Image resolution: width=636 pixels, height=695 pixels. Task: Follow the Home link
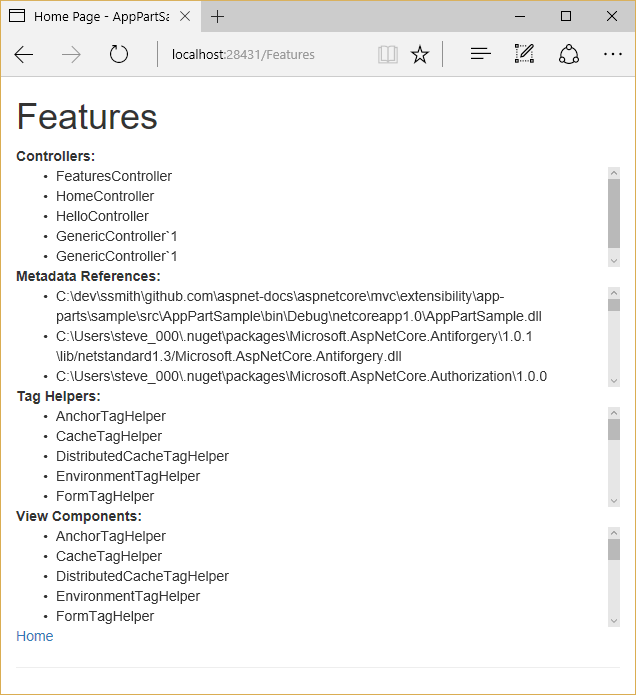tap(35, 636)
